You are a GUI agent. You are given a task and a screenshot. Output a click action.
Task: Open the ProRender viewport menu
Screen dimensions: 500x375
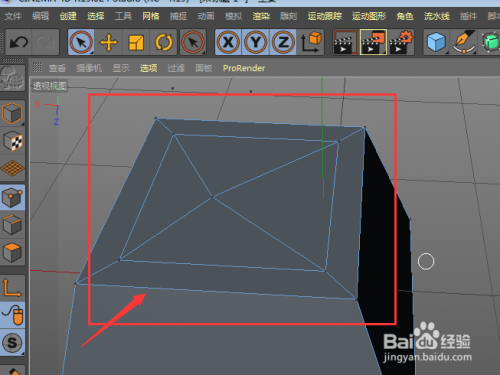[244, 68]
